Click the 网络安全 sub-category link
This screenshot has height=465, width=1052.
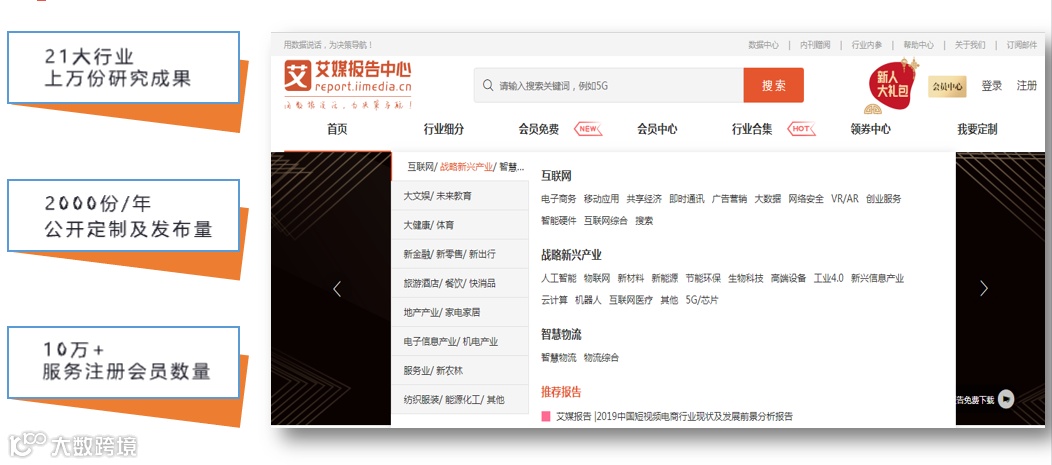tap(806, 199)
